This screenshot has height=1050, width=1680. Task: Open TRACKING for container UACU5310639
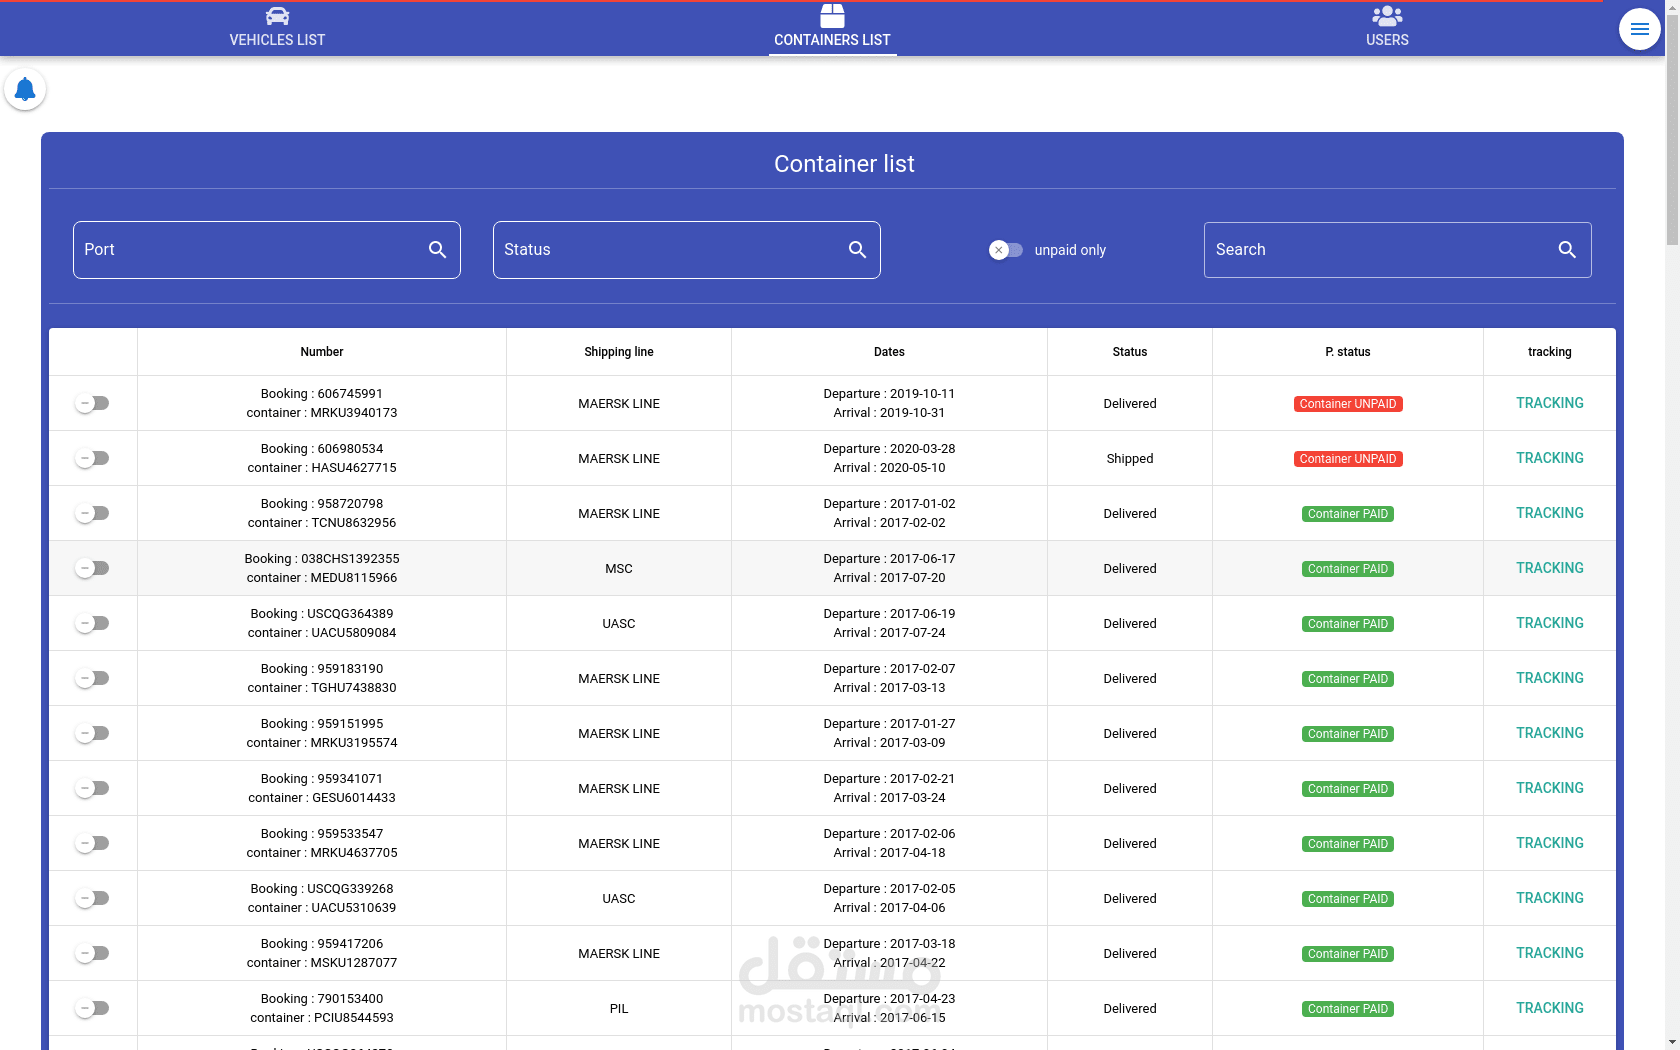point(1549,898)
